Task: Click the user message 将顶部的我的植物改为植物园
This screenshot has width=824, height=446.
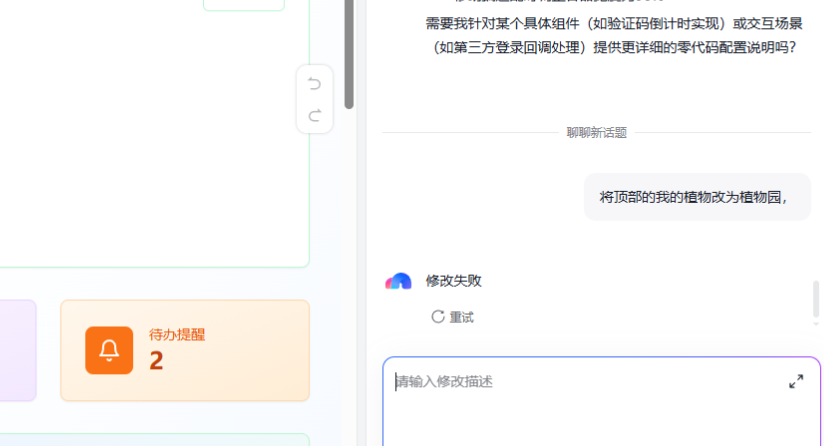Action: click(x=694, y=197)
